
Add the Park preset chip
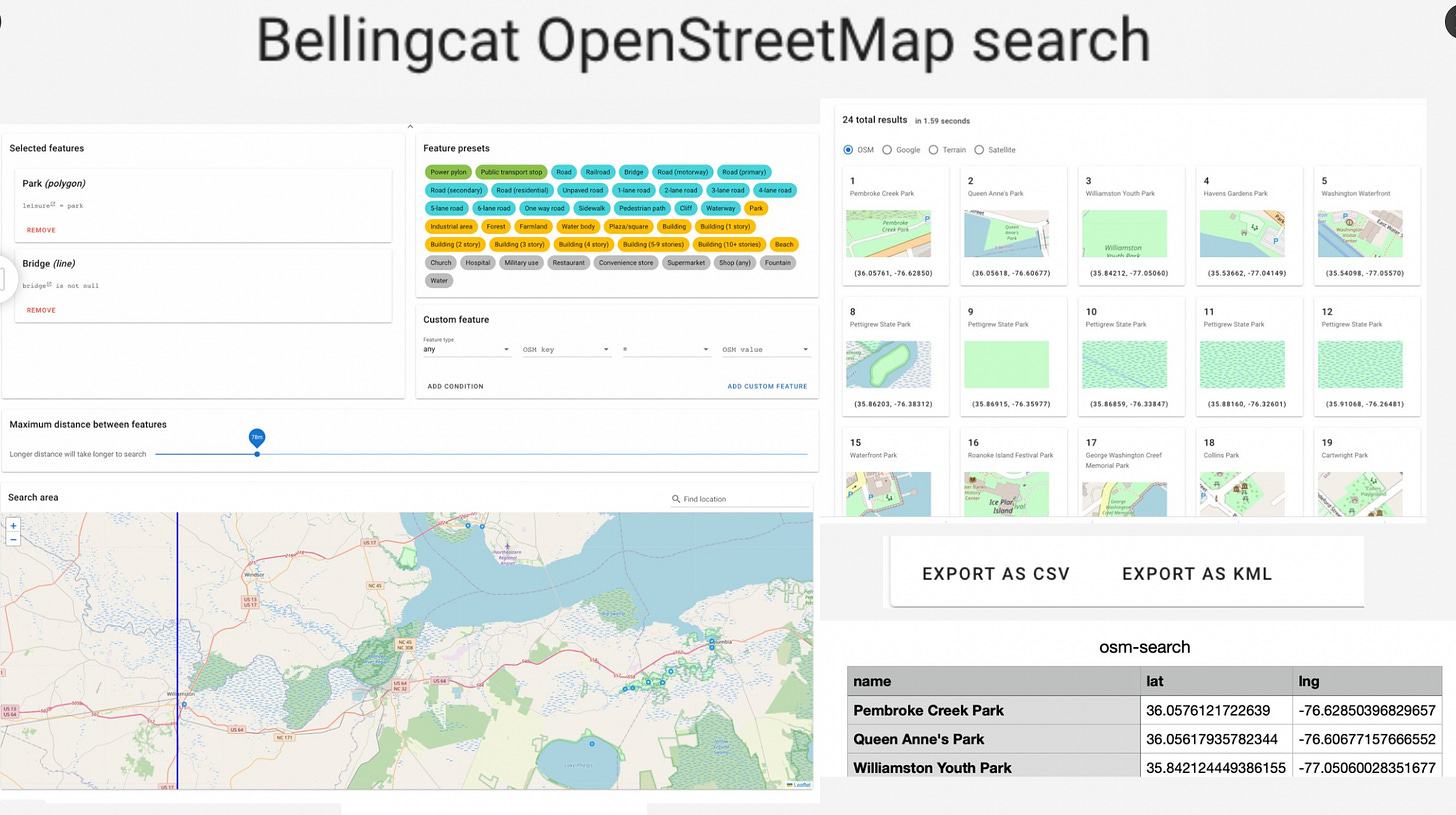[x=756, y=208]
